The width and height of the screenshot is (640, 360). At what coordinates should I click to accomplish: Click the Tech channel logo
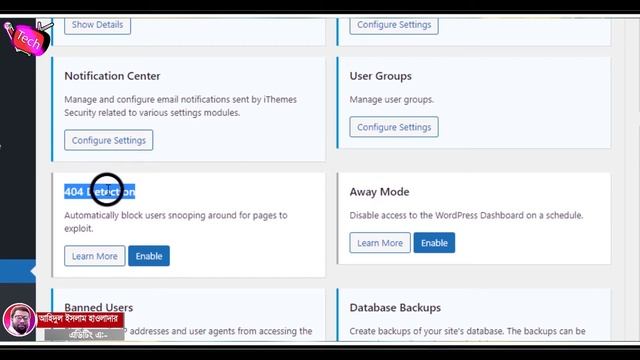pos(28,39)
